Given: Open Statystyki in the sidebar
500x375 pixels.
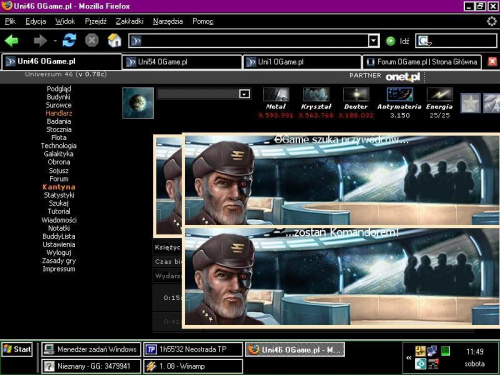Looking at the screenshot, I should tap(59, 195).
